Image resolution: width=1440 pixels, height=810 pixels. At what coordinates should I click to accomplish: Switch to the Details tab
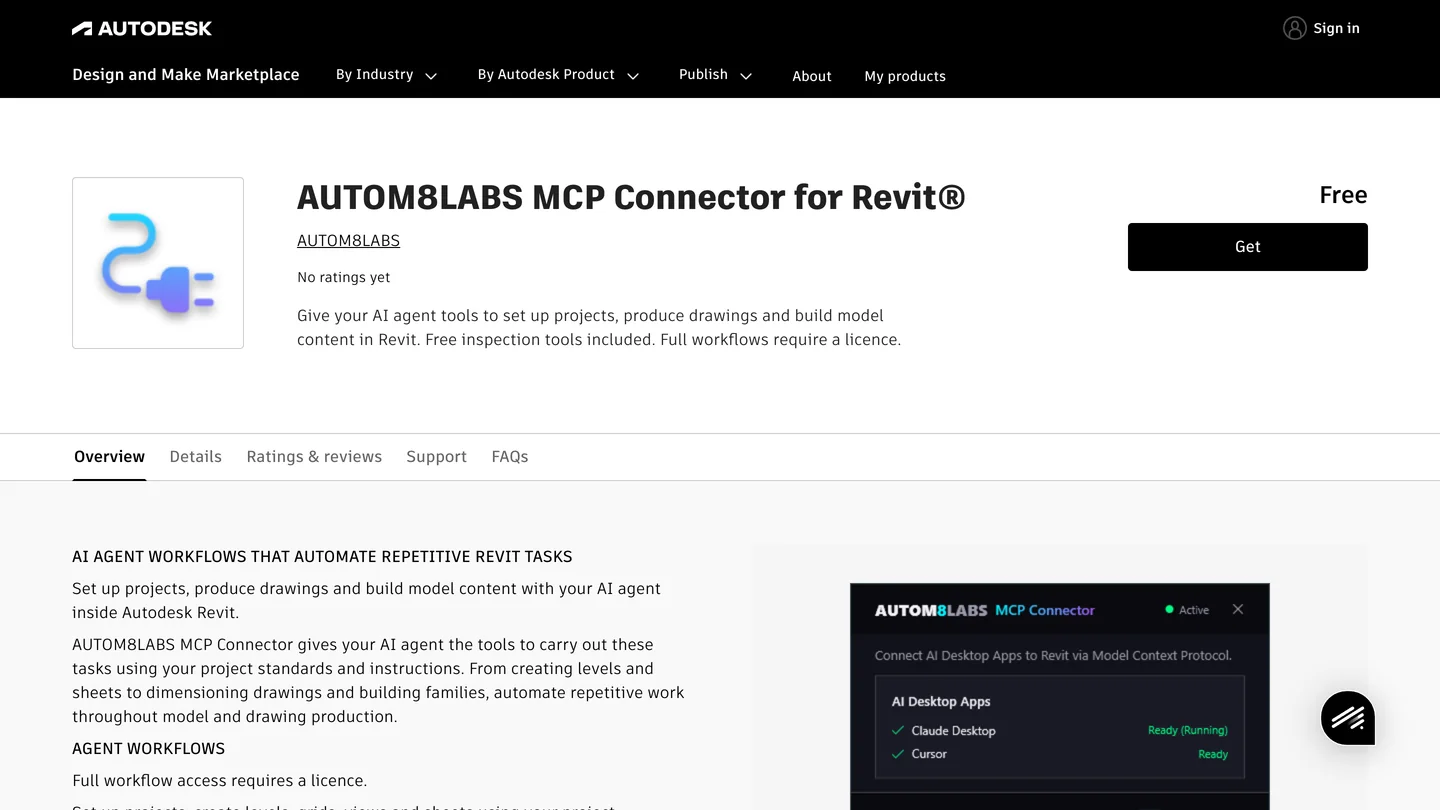point(196,457)
